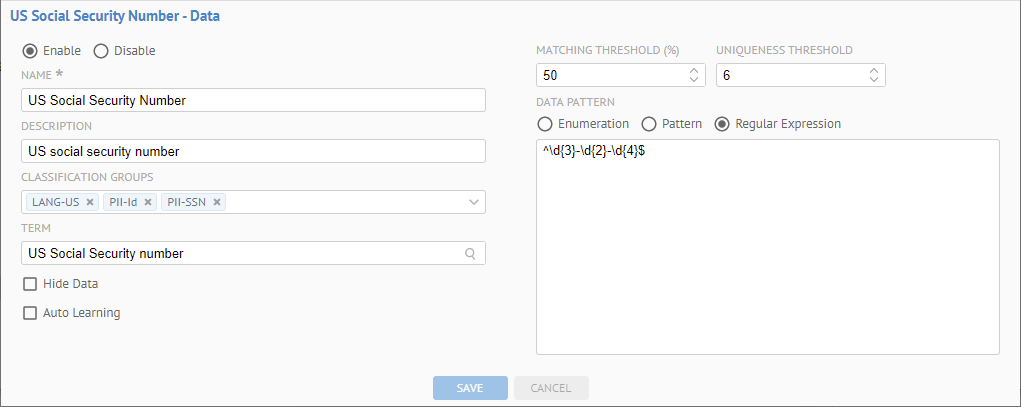Viewport: 1021px width, 407px height.
Task: Select Regular Expression data pattern
Action: (722, 124)
